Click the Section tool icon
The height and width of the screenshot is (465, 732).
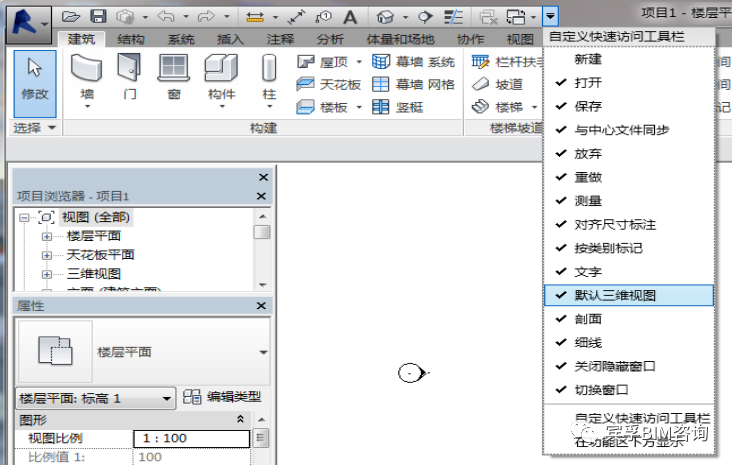tap(425, 18)
